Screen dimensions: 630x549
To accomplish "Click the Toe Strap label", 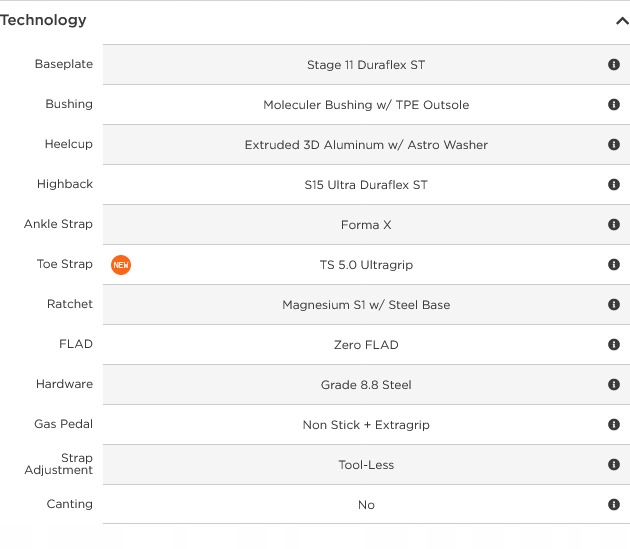I will pyautogui.click(x=65, y=264).
